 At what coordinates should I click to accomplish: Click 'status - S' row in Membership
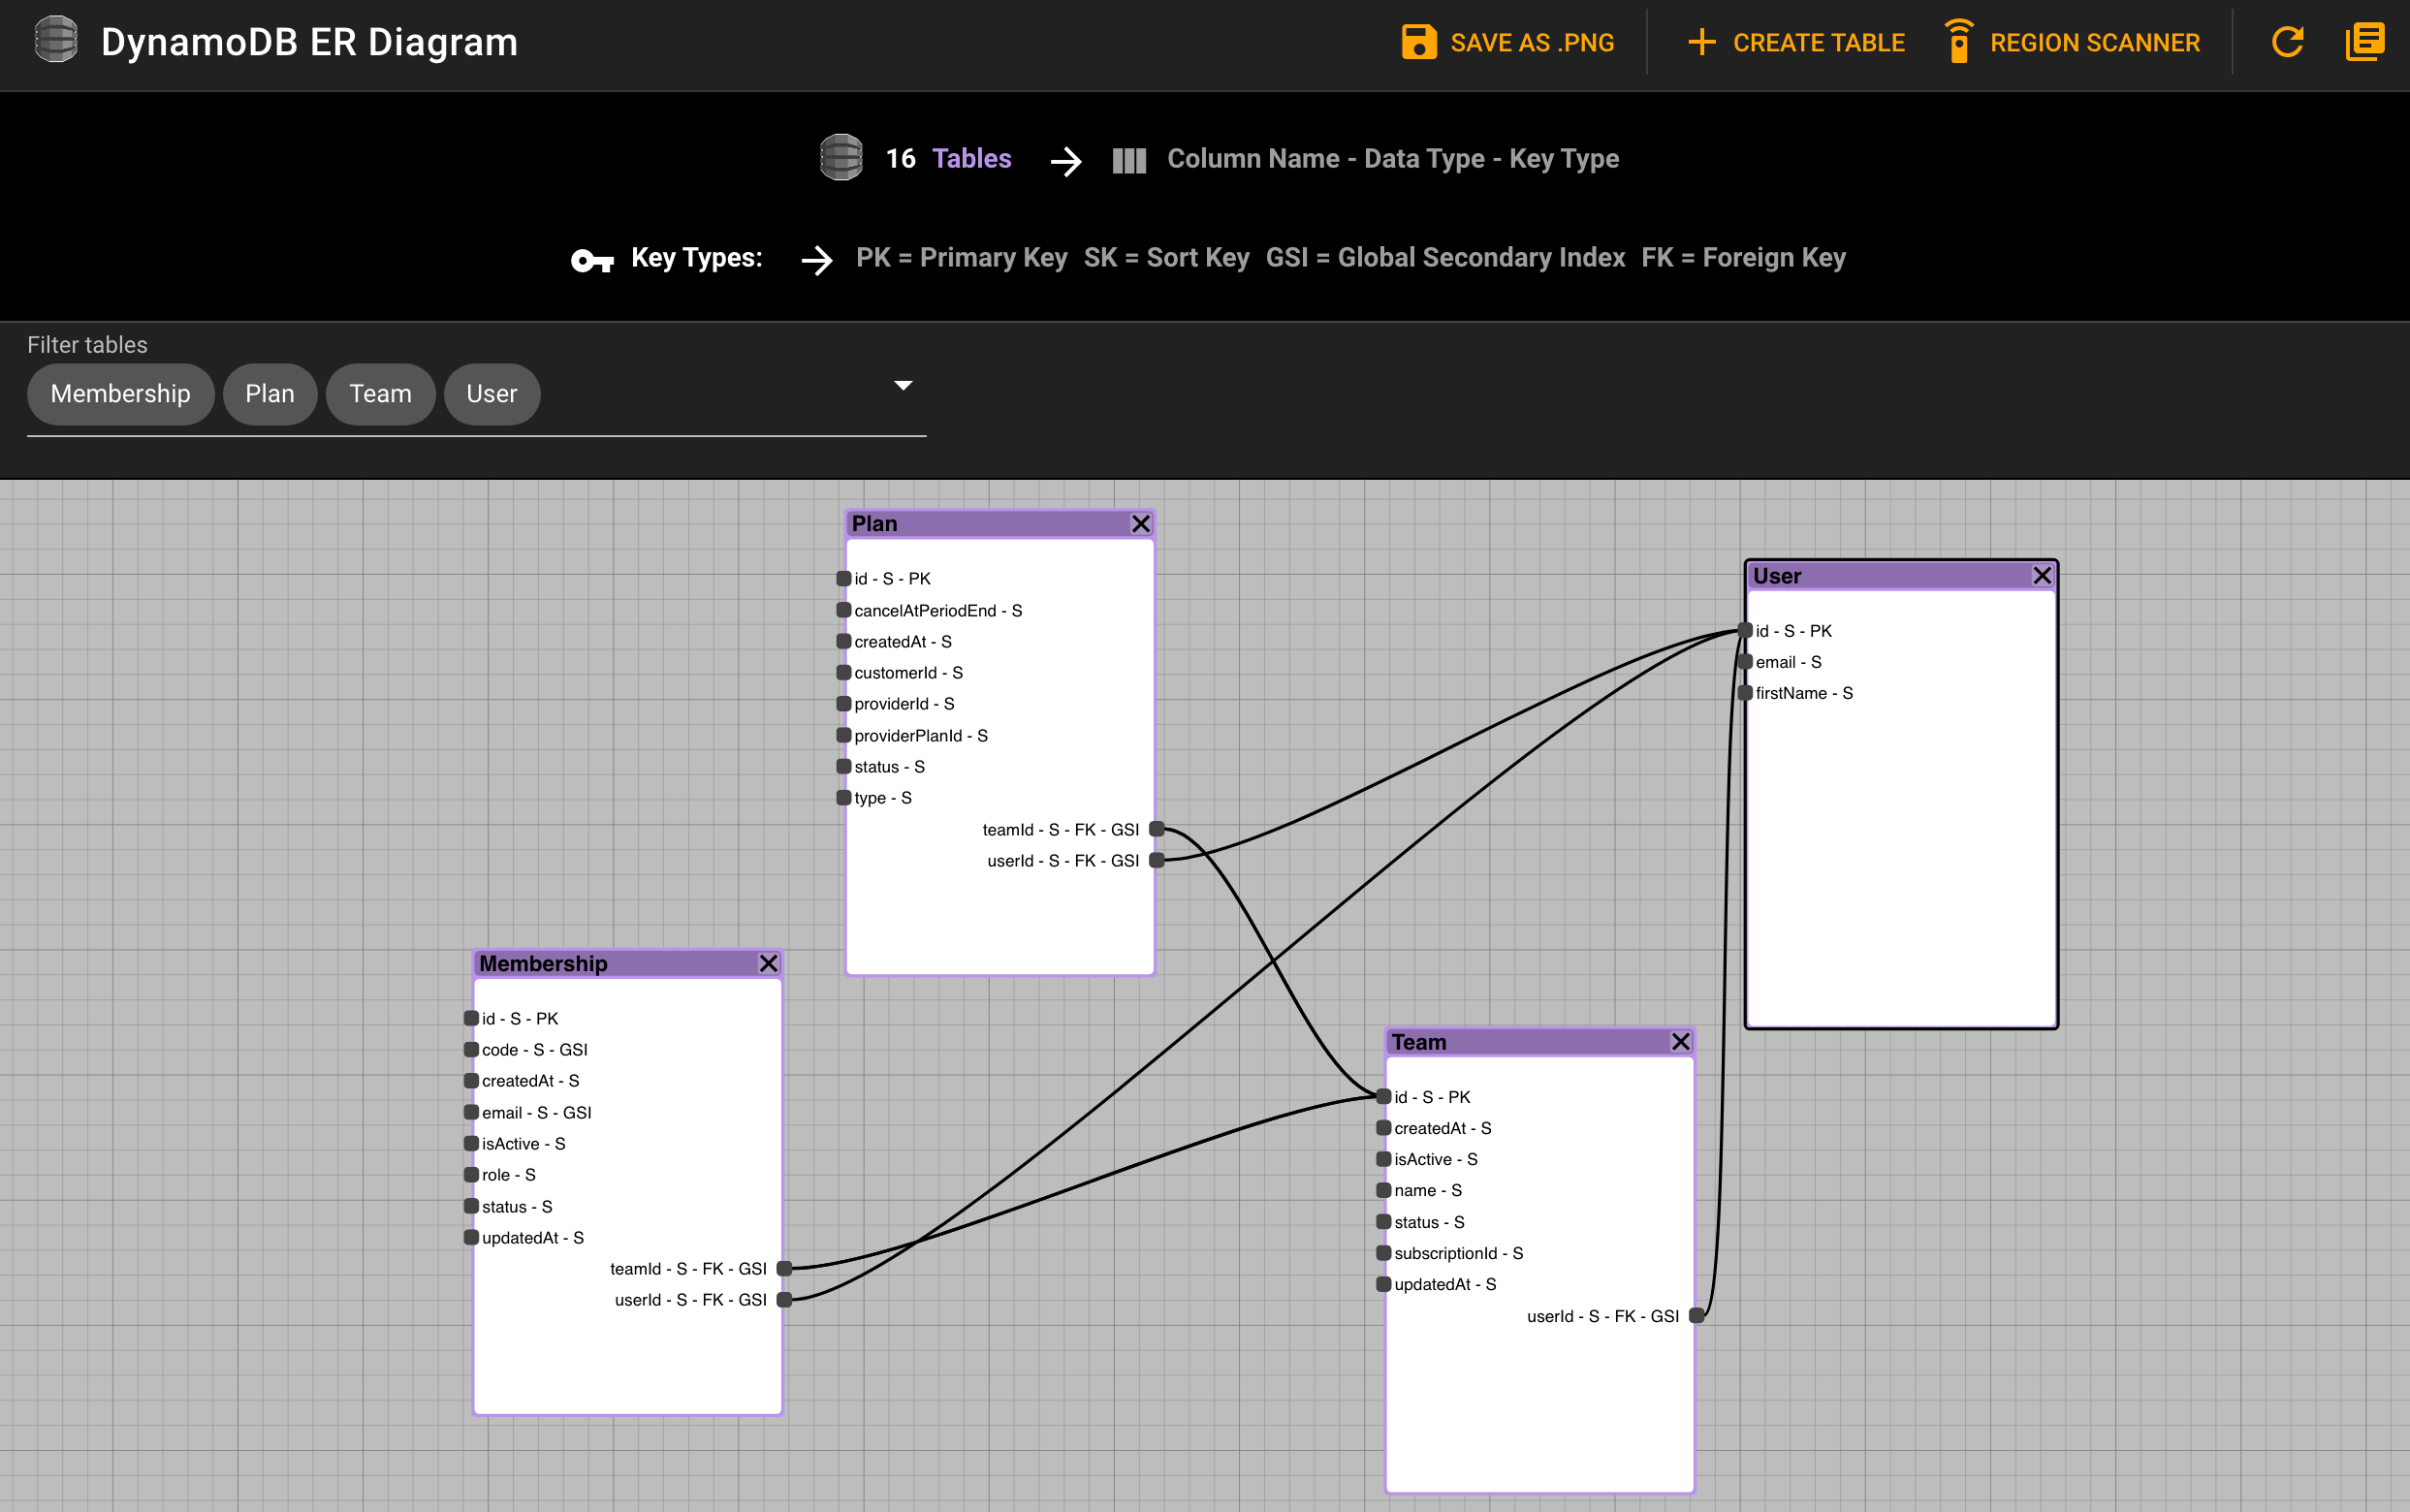(517, 1207)
